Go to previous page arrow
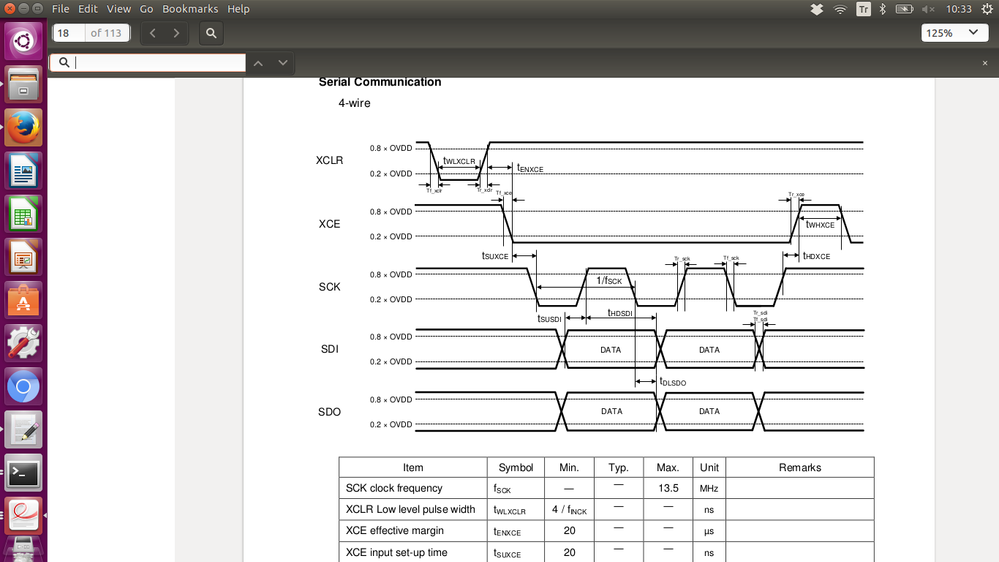 153,33
